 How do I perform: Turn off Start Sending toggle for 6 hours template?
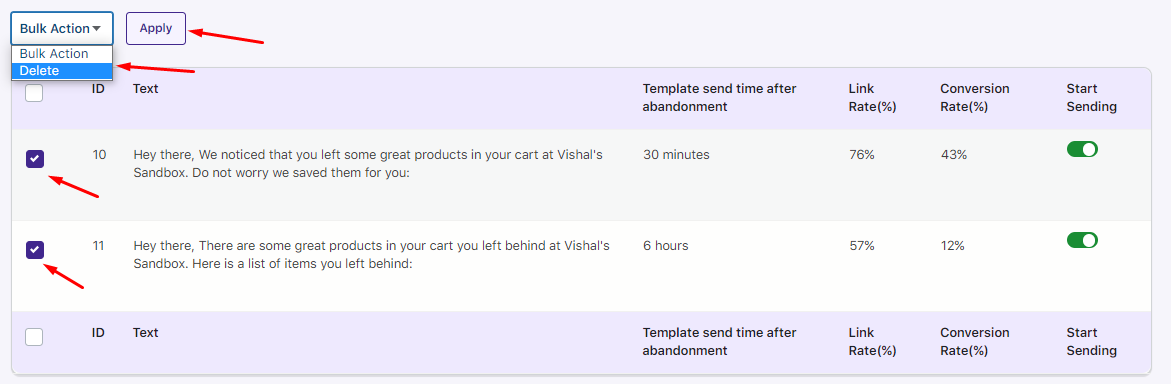click(x=1082, y=240)
